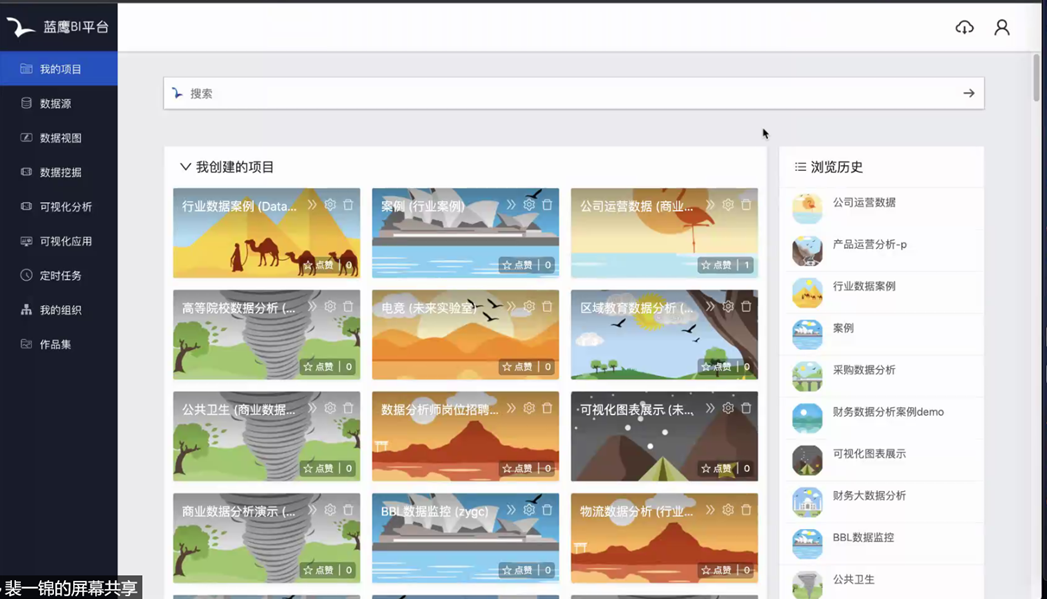This screenshot has width=1047, height=599.
Task: Open gear settings on 物流数据分析 card
Action: pos(728,510)
